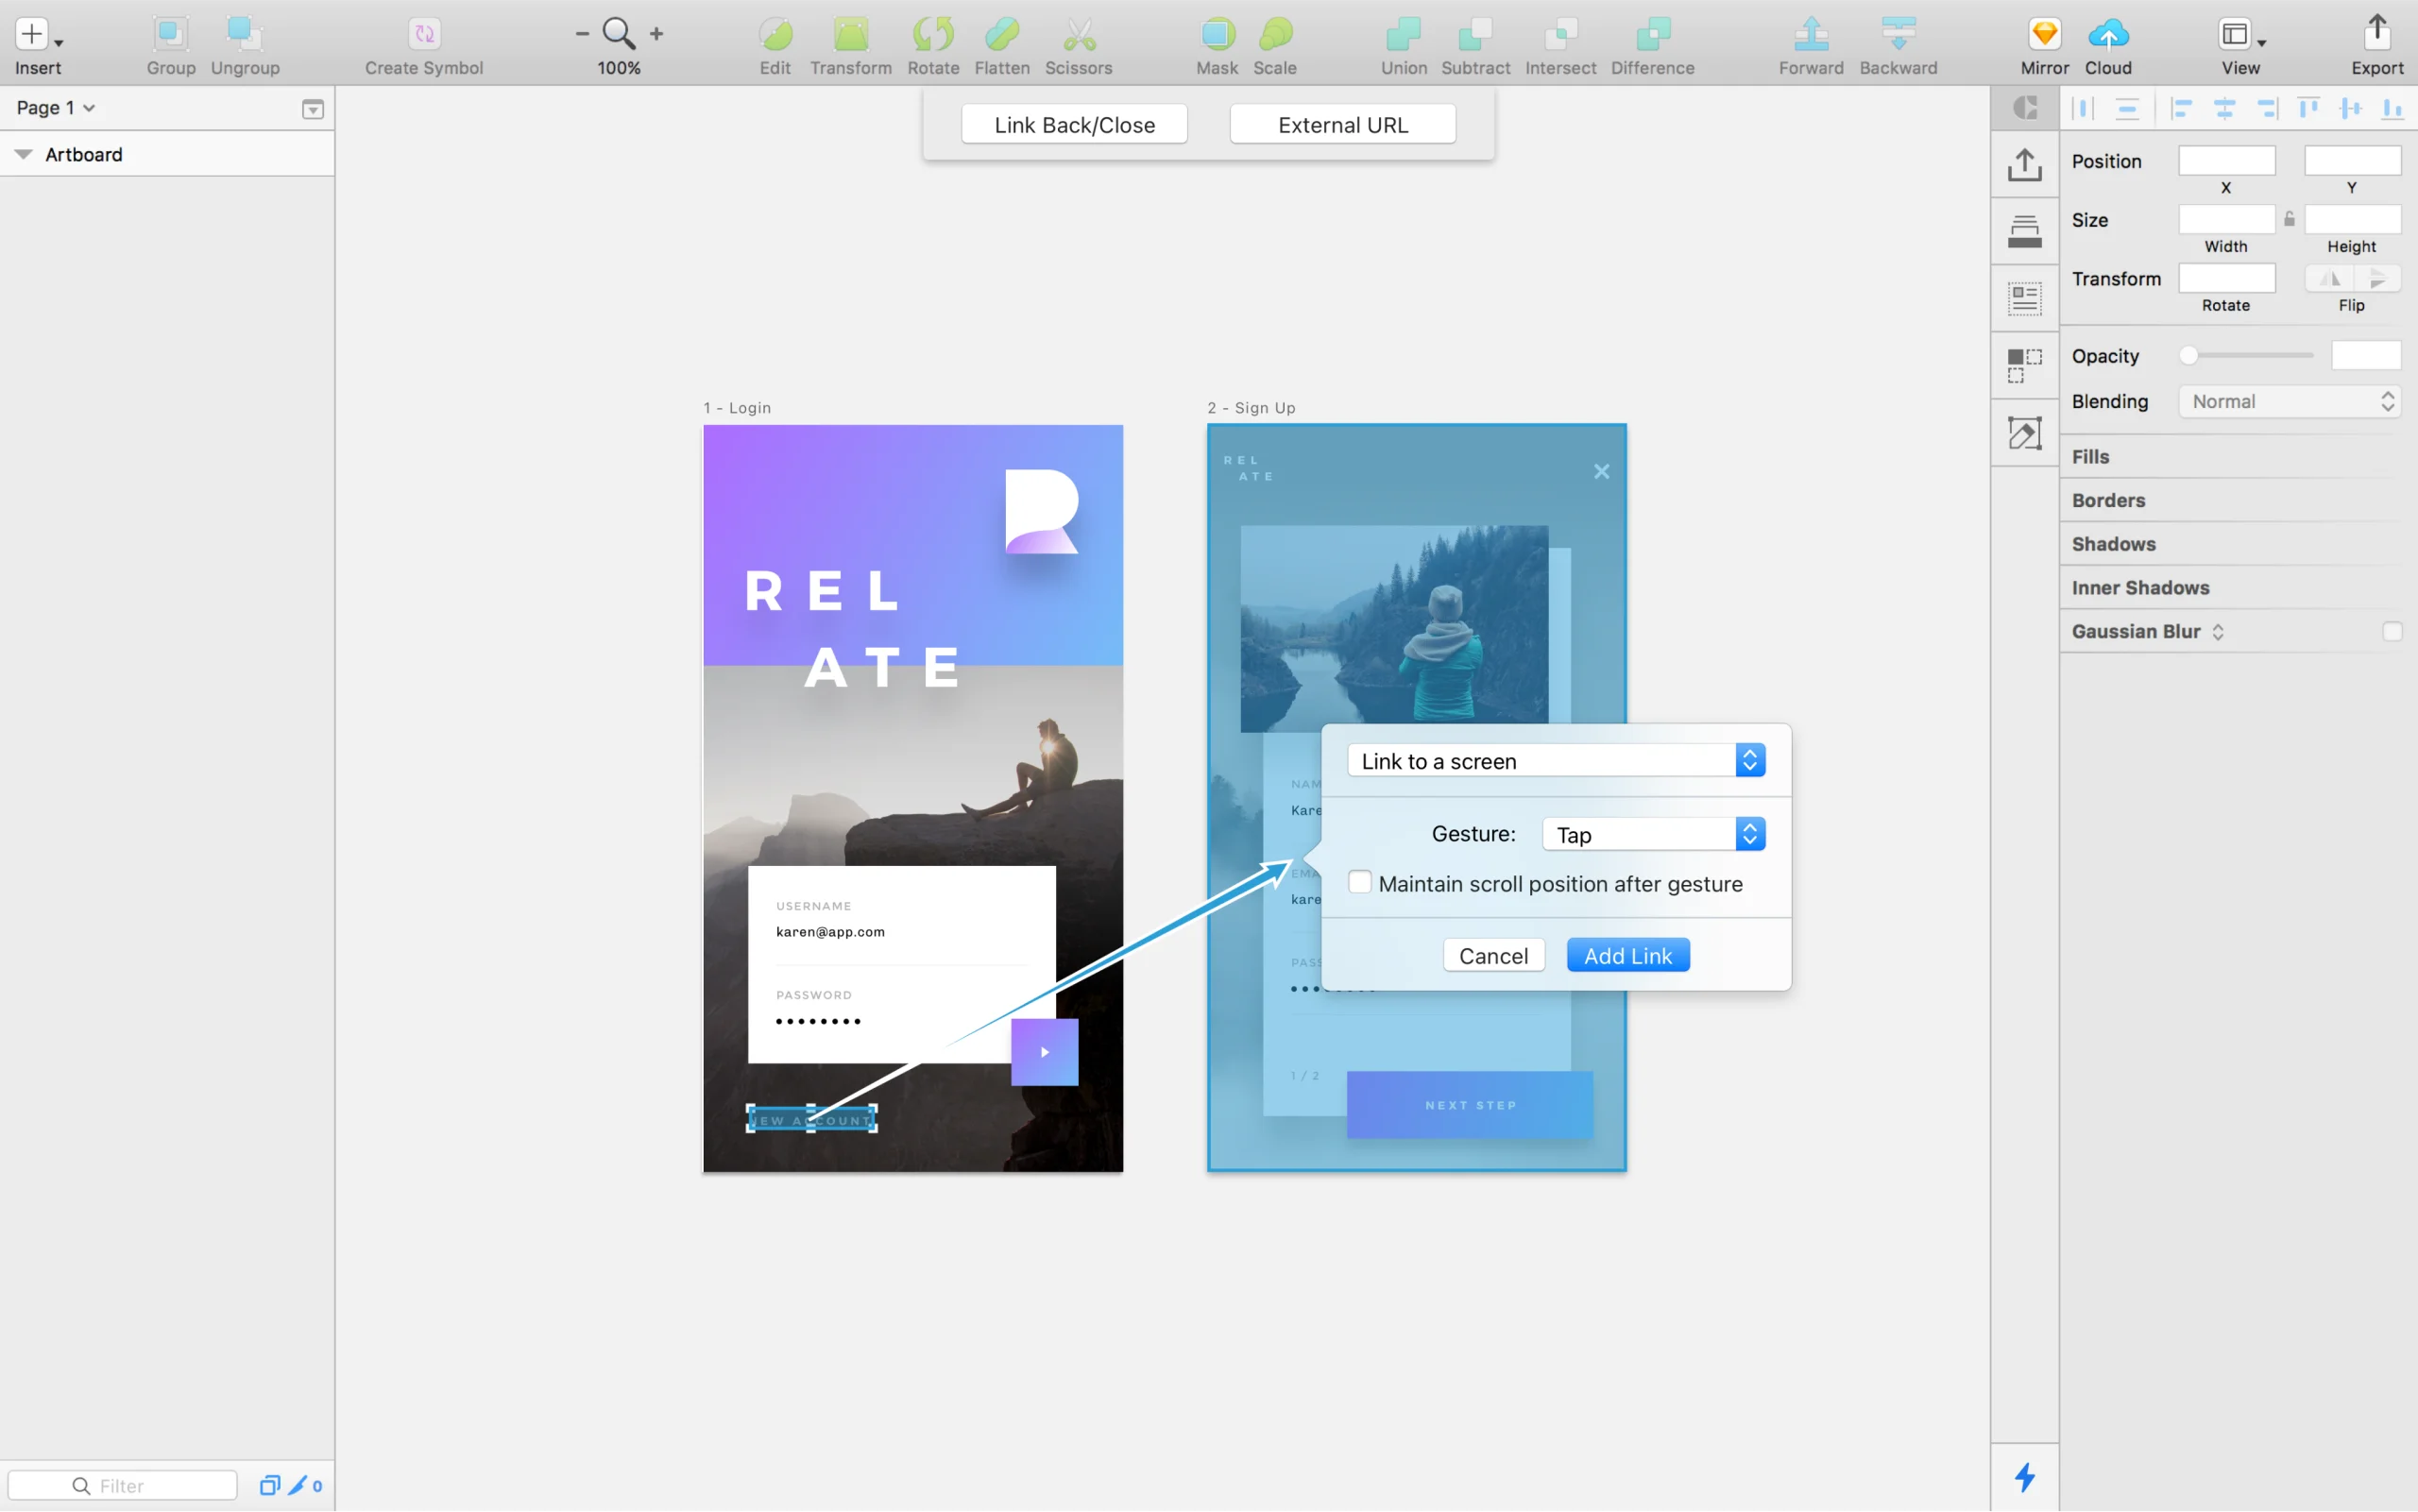Open the Mirror preview icon
The height and width of the screenshot is (1512, 2418).
click(x=2043, y=35)
